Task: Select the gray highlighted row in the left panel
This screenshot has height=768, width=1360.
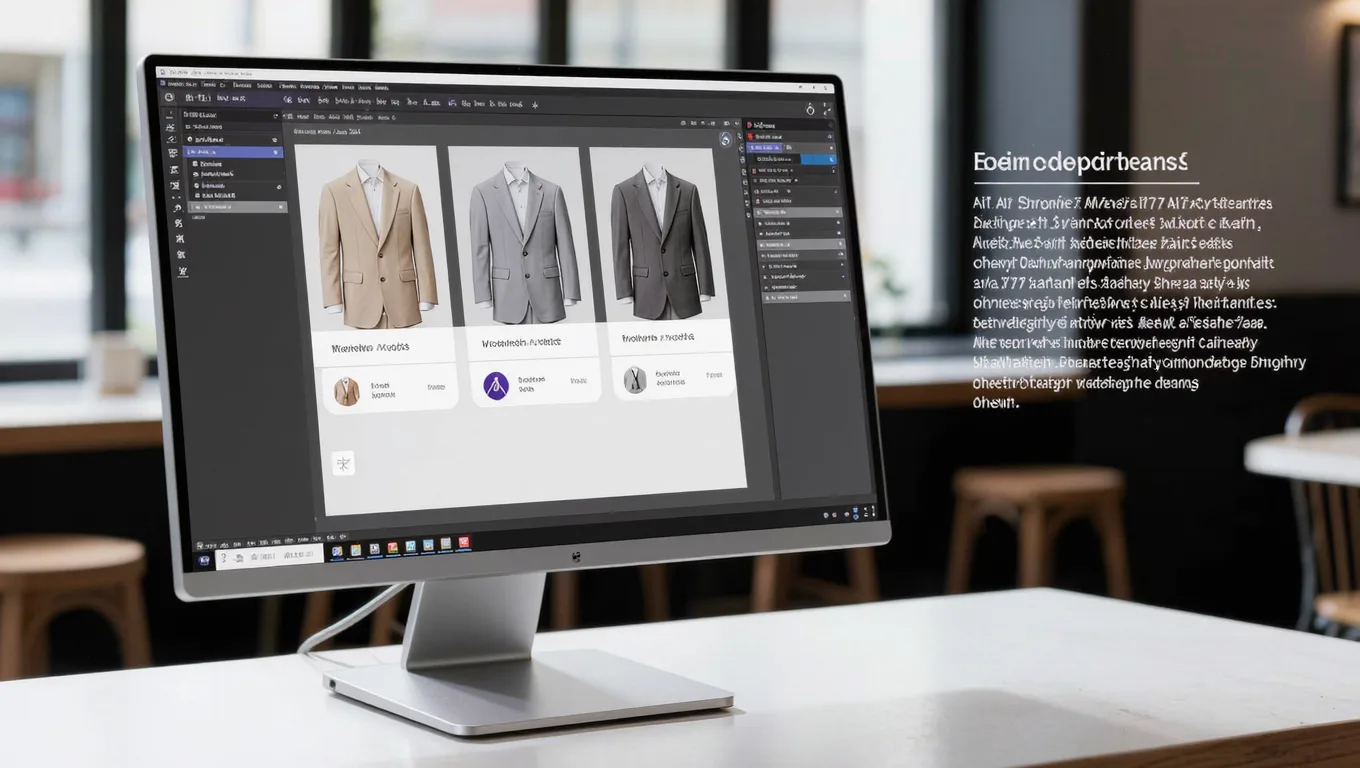Action: (238, 207)
